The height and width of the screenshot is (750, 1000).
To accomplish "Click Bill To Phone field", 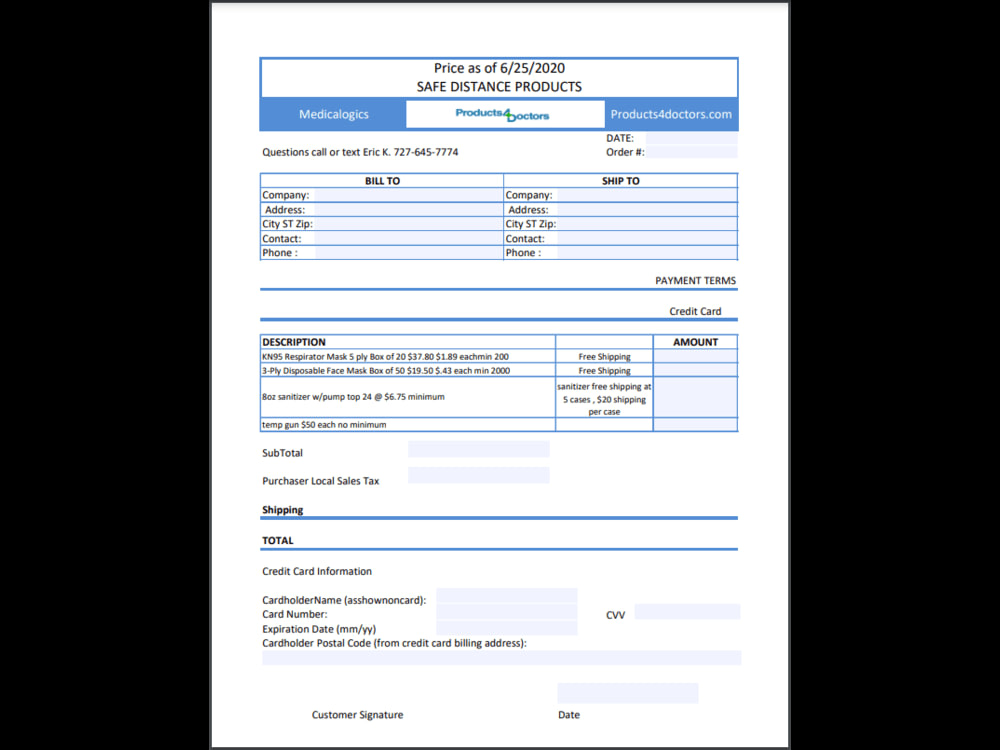I will pos(408,253).
